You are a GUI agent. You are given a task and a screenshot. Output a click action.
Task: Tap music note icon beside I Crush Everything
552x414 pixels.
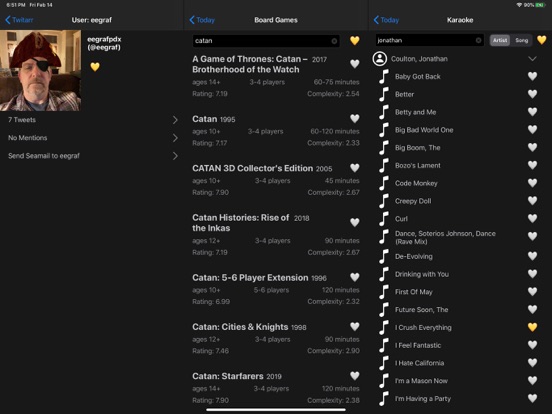point(384,327)
